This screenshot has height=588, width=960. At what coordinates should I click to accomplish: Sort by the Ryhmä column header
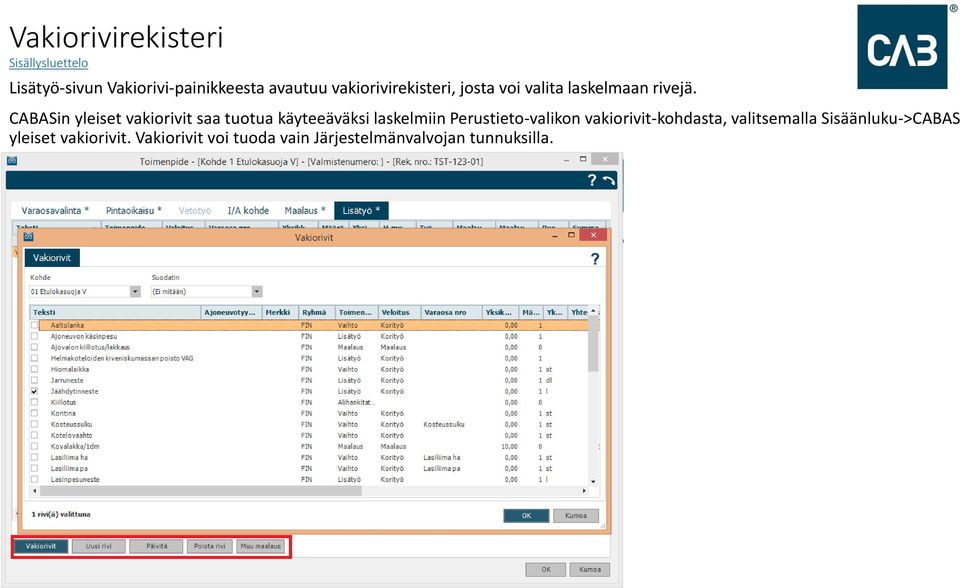317,312
